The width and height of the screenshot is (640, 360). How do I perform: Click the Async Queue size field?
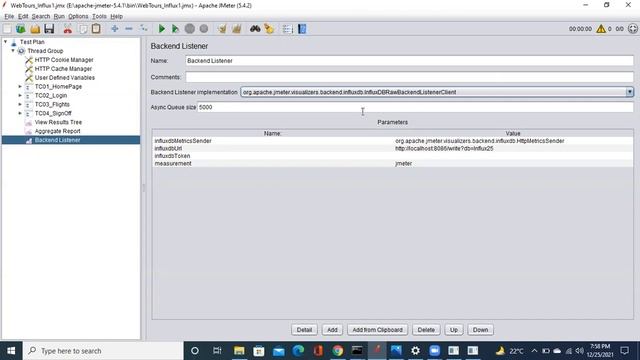tap(415, 107)
